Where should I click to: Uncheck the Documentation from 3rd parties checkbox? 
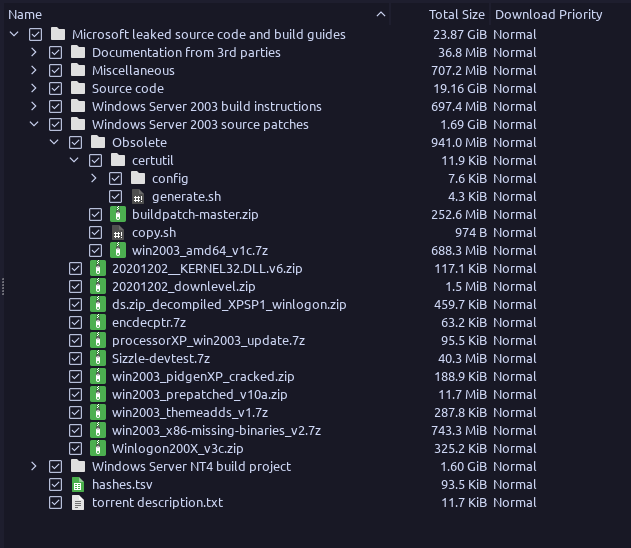coord(56,52)
